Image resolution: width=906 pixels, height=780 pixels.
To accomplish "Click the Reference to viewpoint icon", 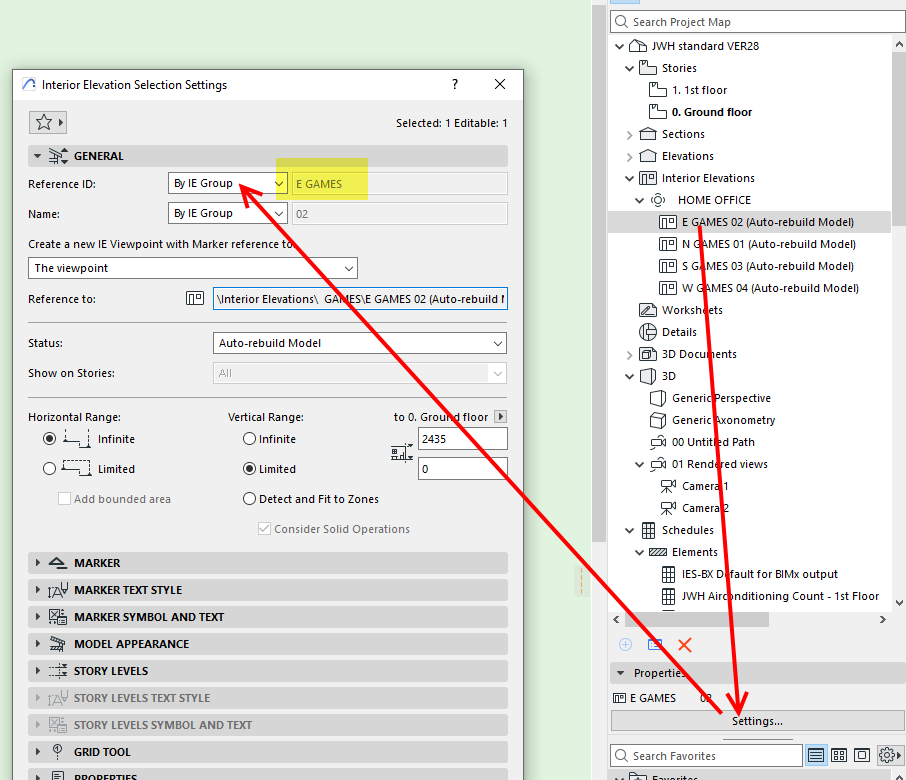I will (195, 299).
